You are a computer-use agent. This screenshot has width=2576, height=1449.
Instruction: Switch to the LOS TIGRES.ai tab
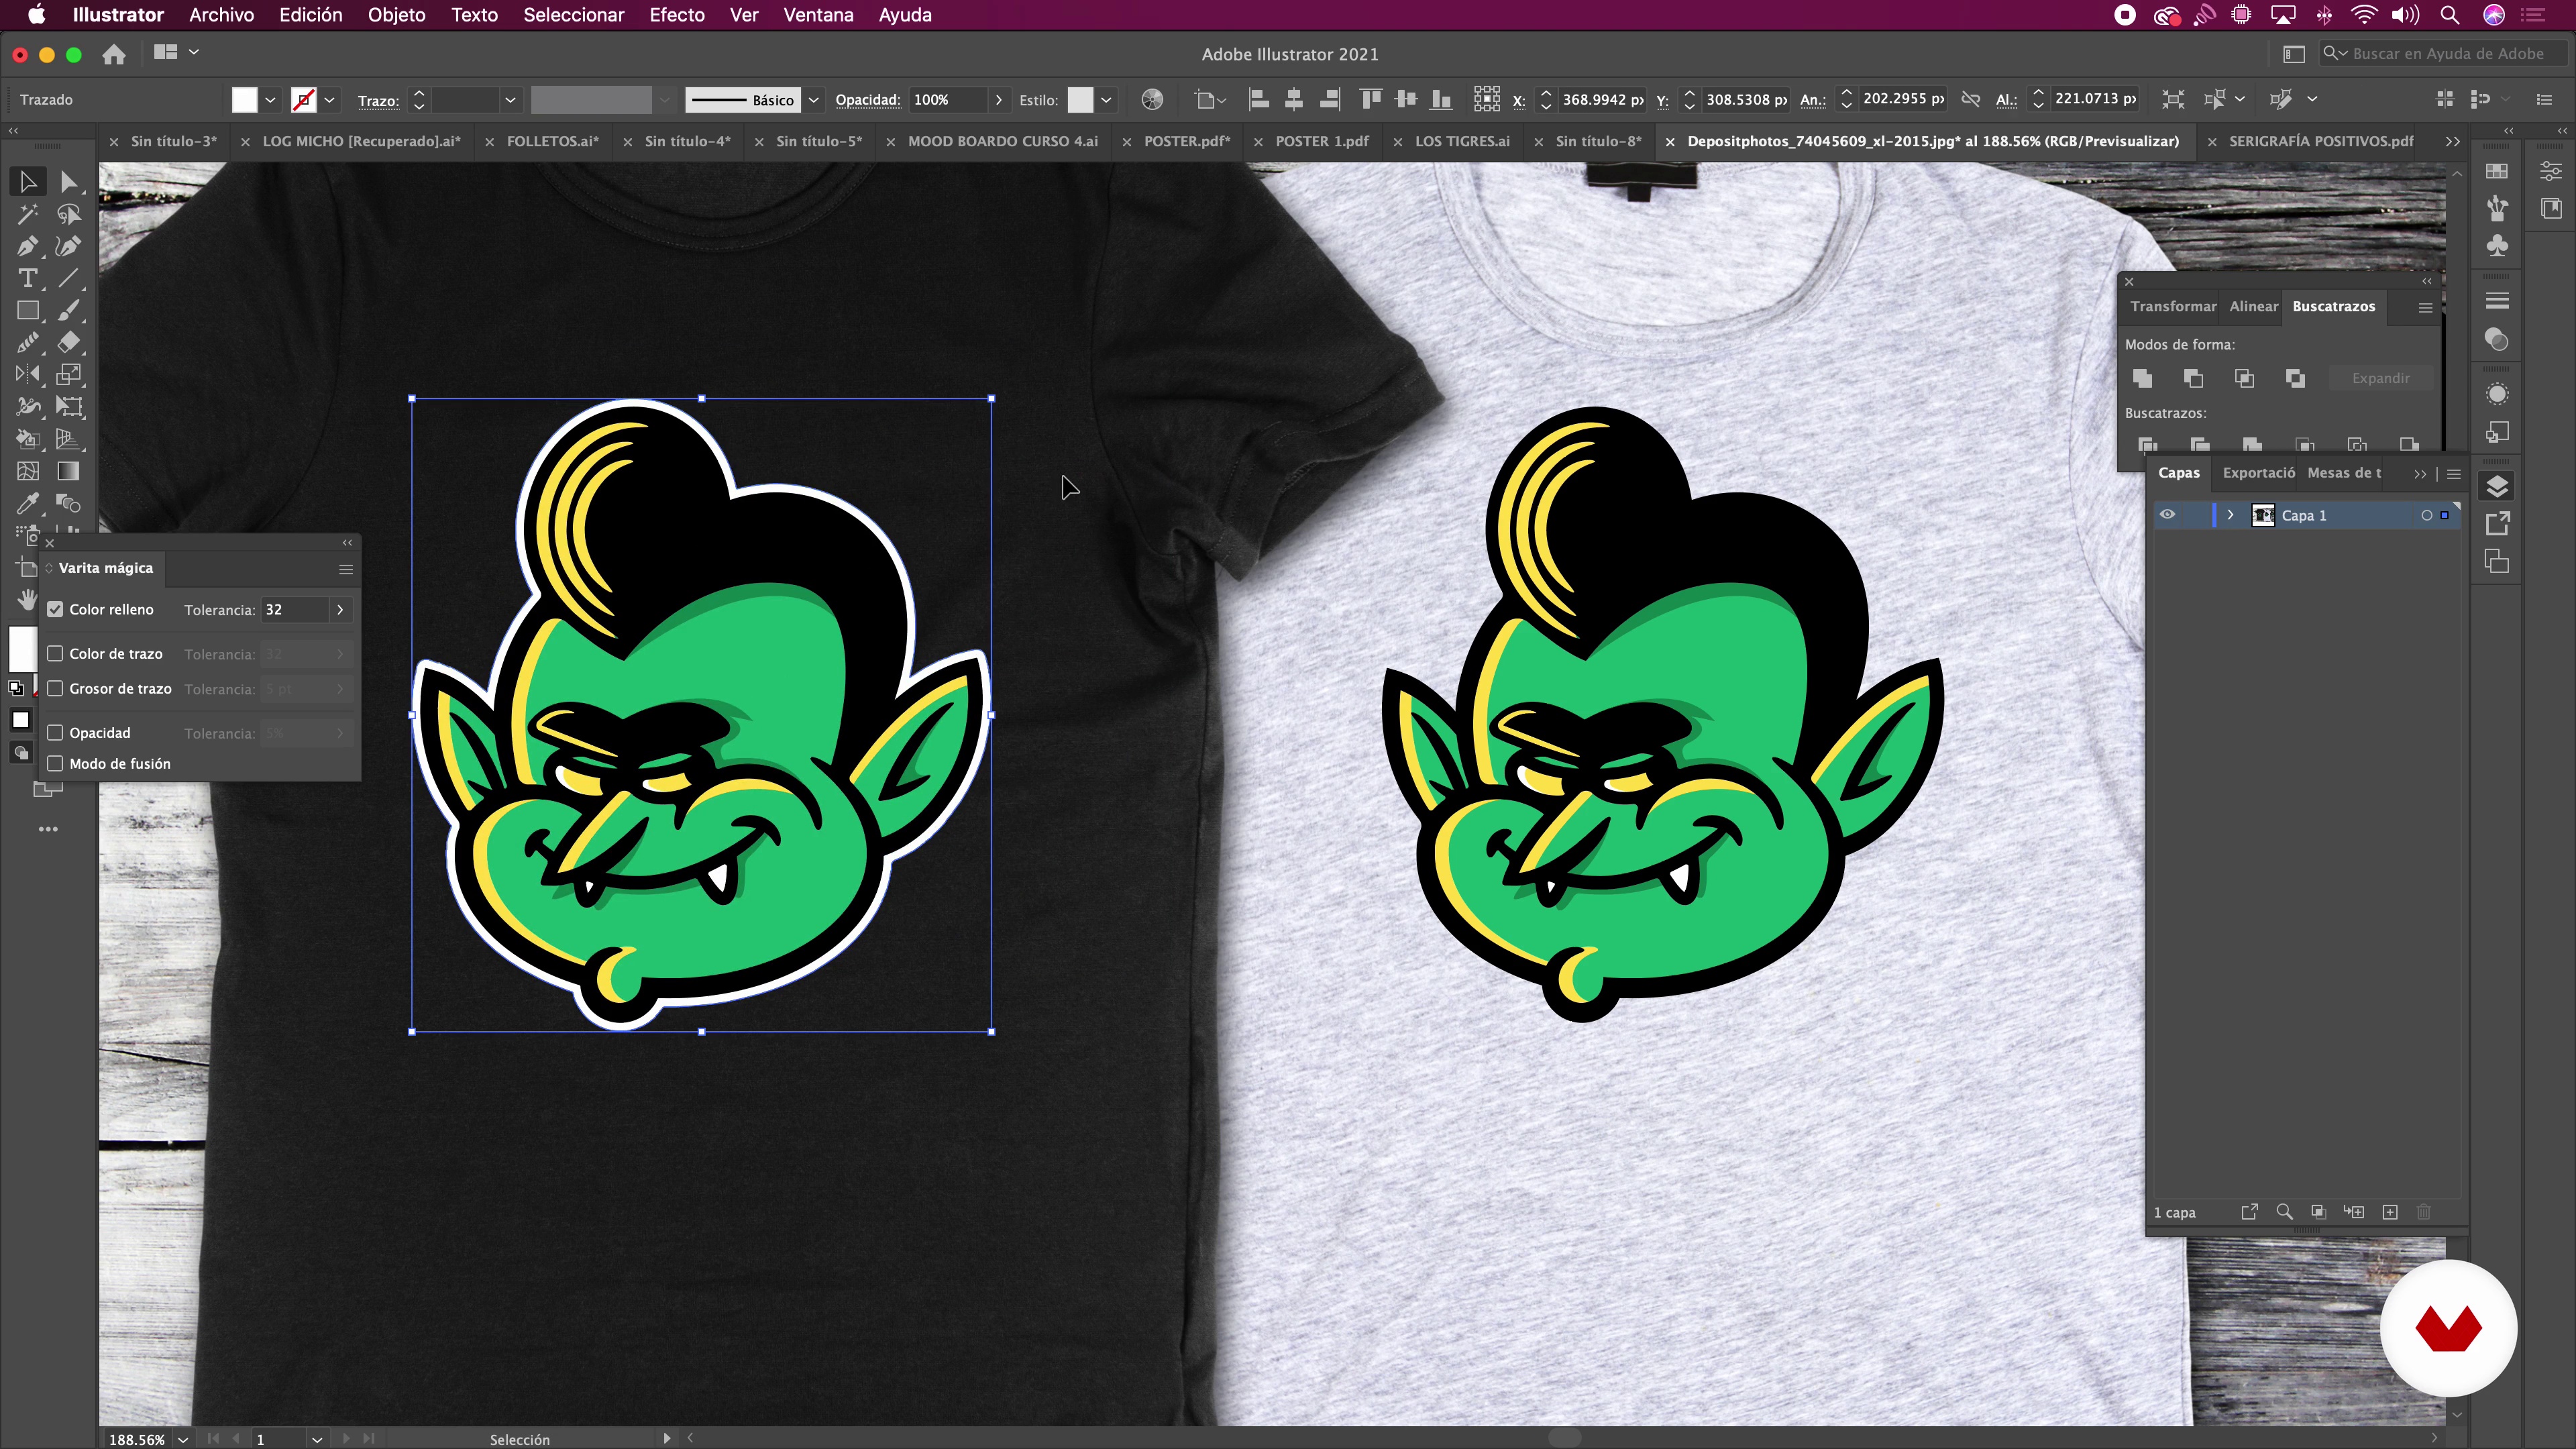click(x=1461, y=141)
